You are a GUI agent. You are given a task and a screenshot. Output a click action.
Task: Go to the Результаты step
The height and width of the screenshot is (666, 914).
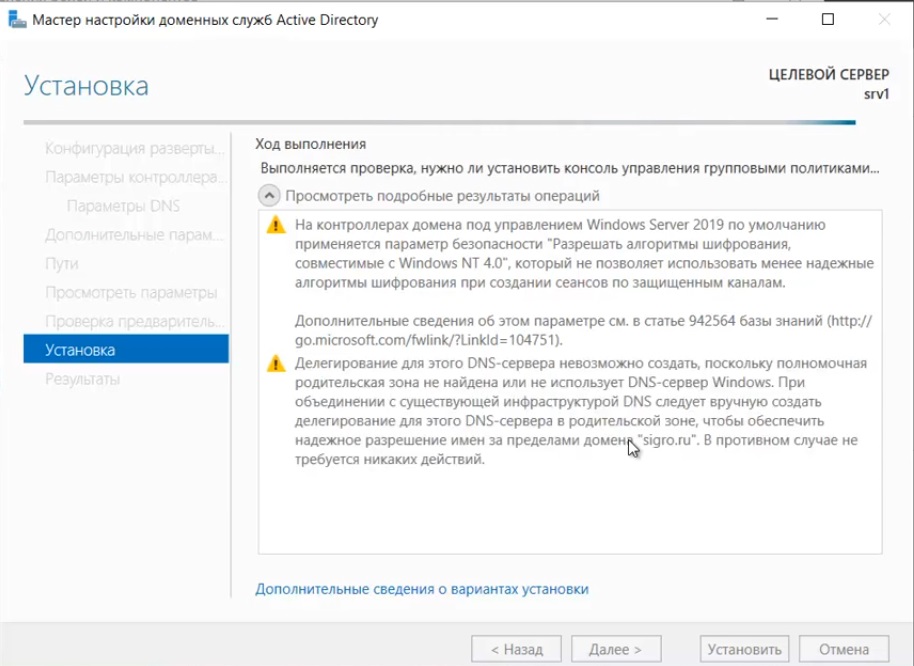pyautogui.click(x=83, y=379)
